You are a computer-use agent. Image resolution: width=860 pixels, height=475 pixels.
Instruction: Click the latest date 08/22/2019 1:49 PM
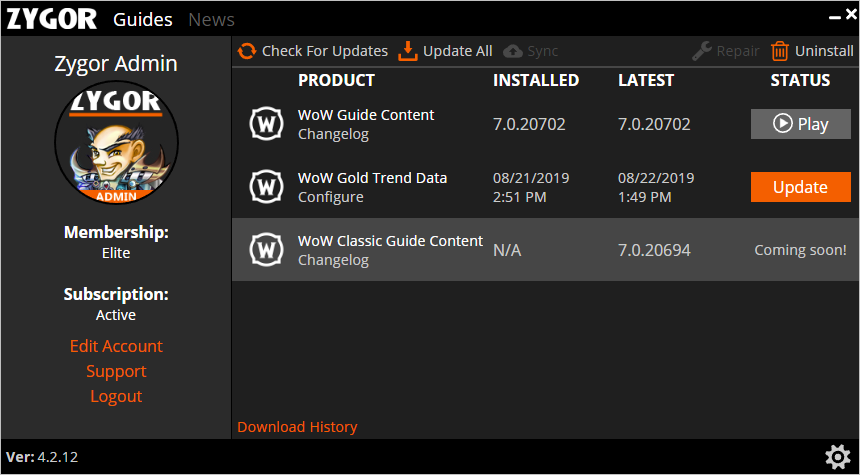coord(656,188)
